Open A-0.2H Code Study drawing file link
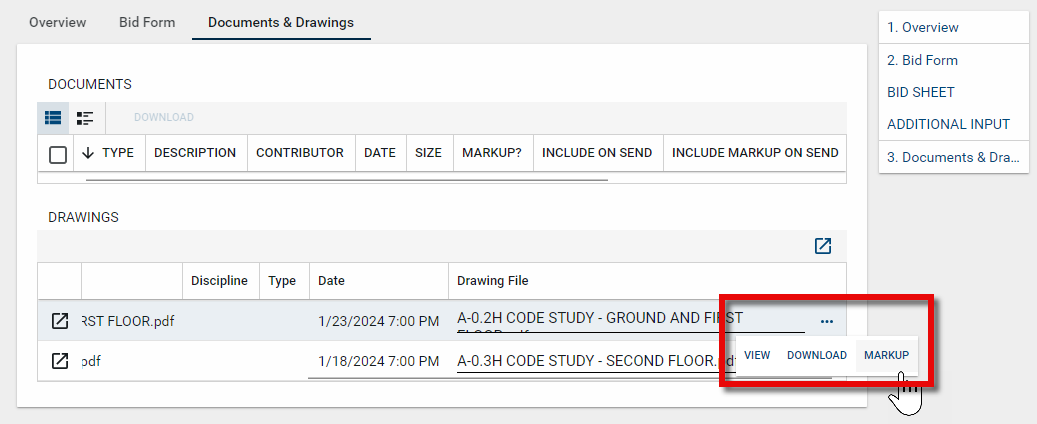The image size is (1037, 424). pos(600,319)
